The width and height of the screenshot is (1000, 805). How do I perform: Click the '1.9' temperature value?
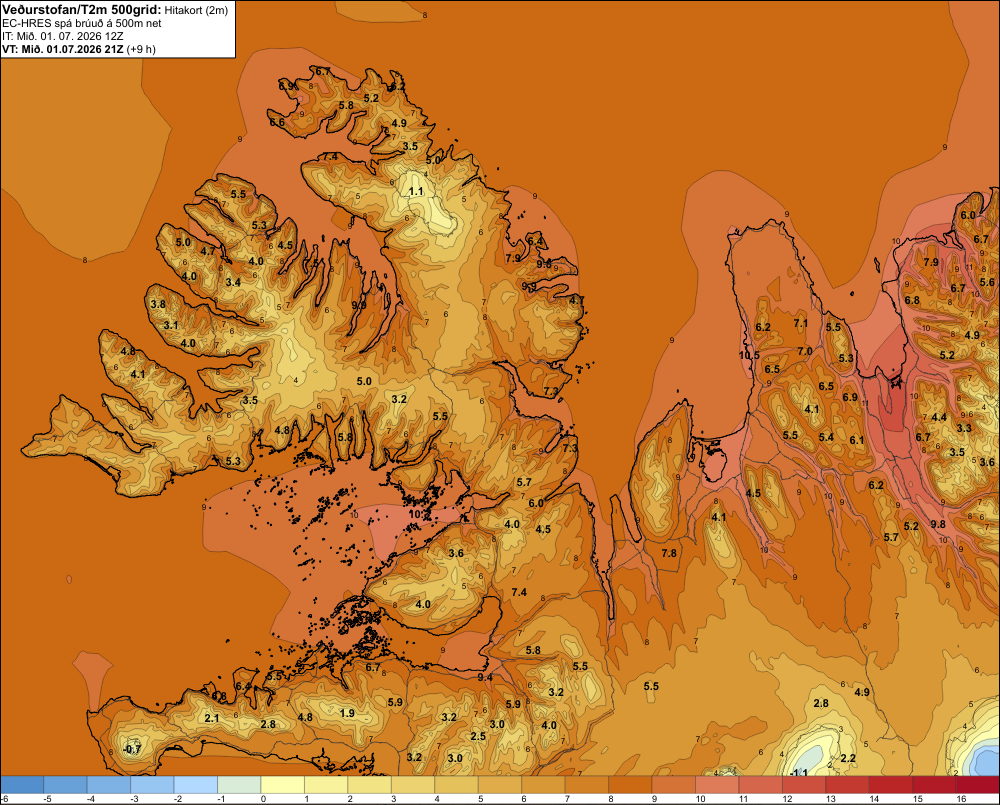point(347,713)
